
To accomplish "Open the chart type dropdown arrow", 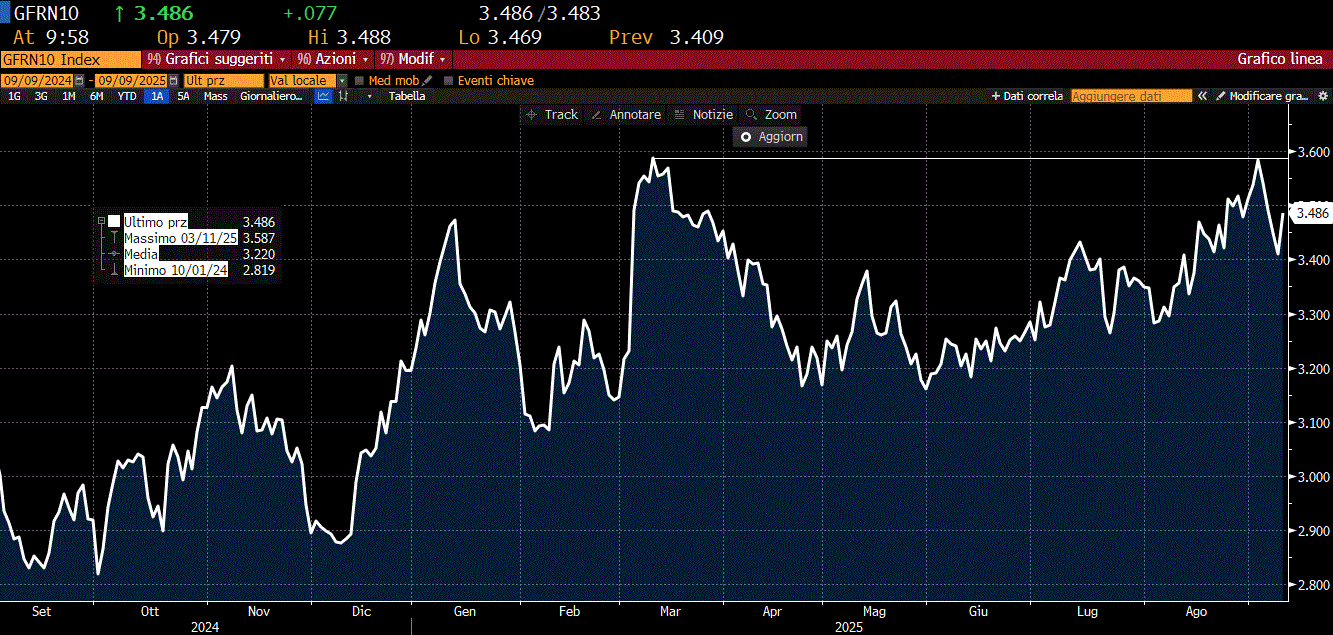I will pyautogui.click(x=370, y=96).
